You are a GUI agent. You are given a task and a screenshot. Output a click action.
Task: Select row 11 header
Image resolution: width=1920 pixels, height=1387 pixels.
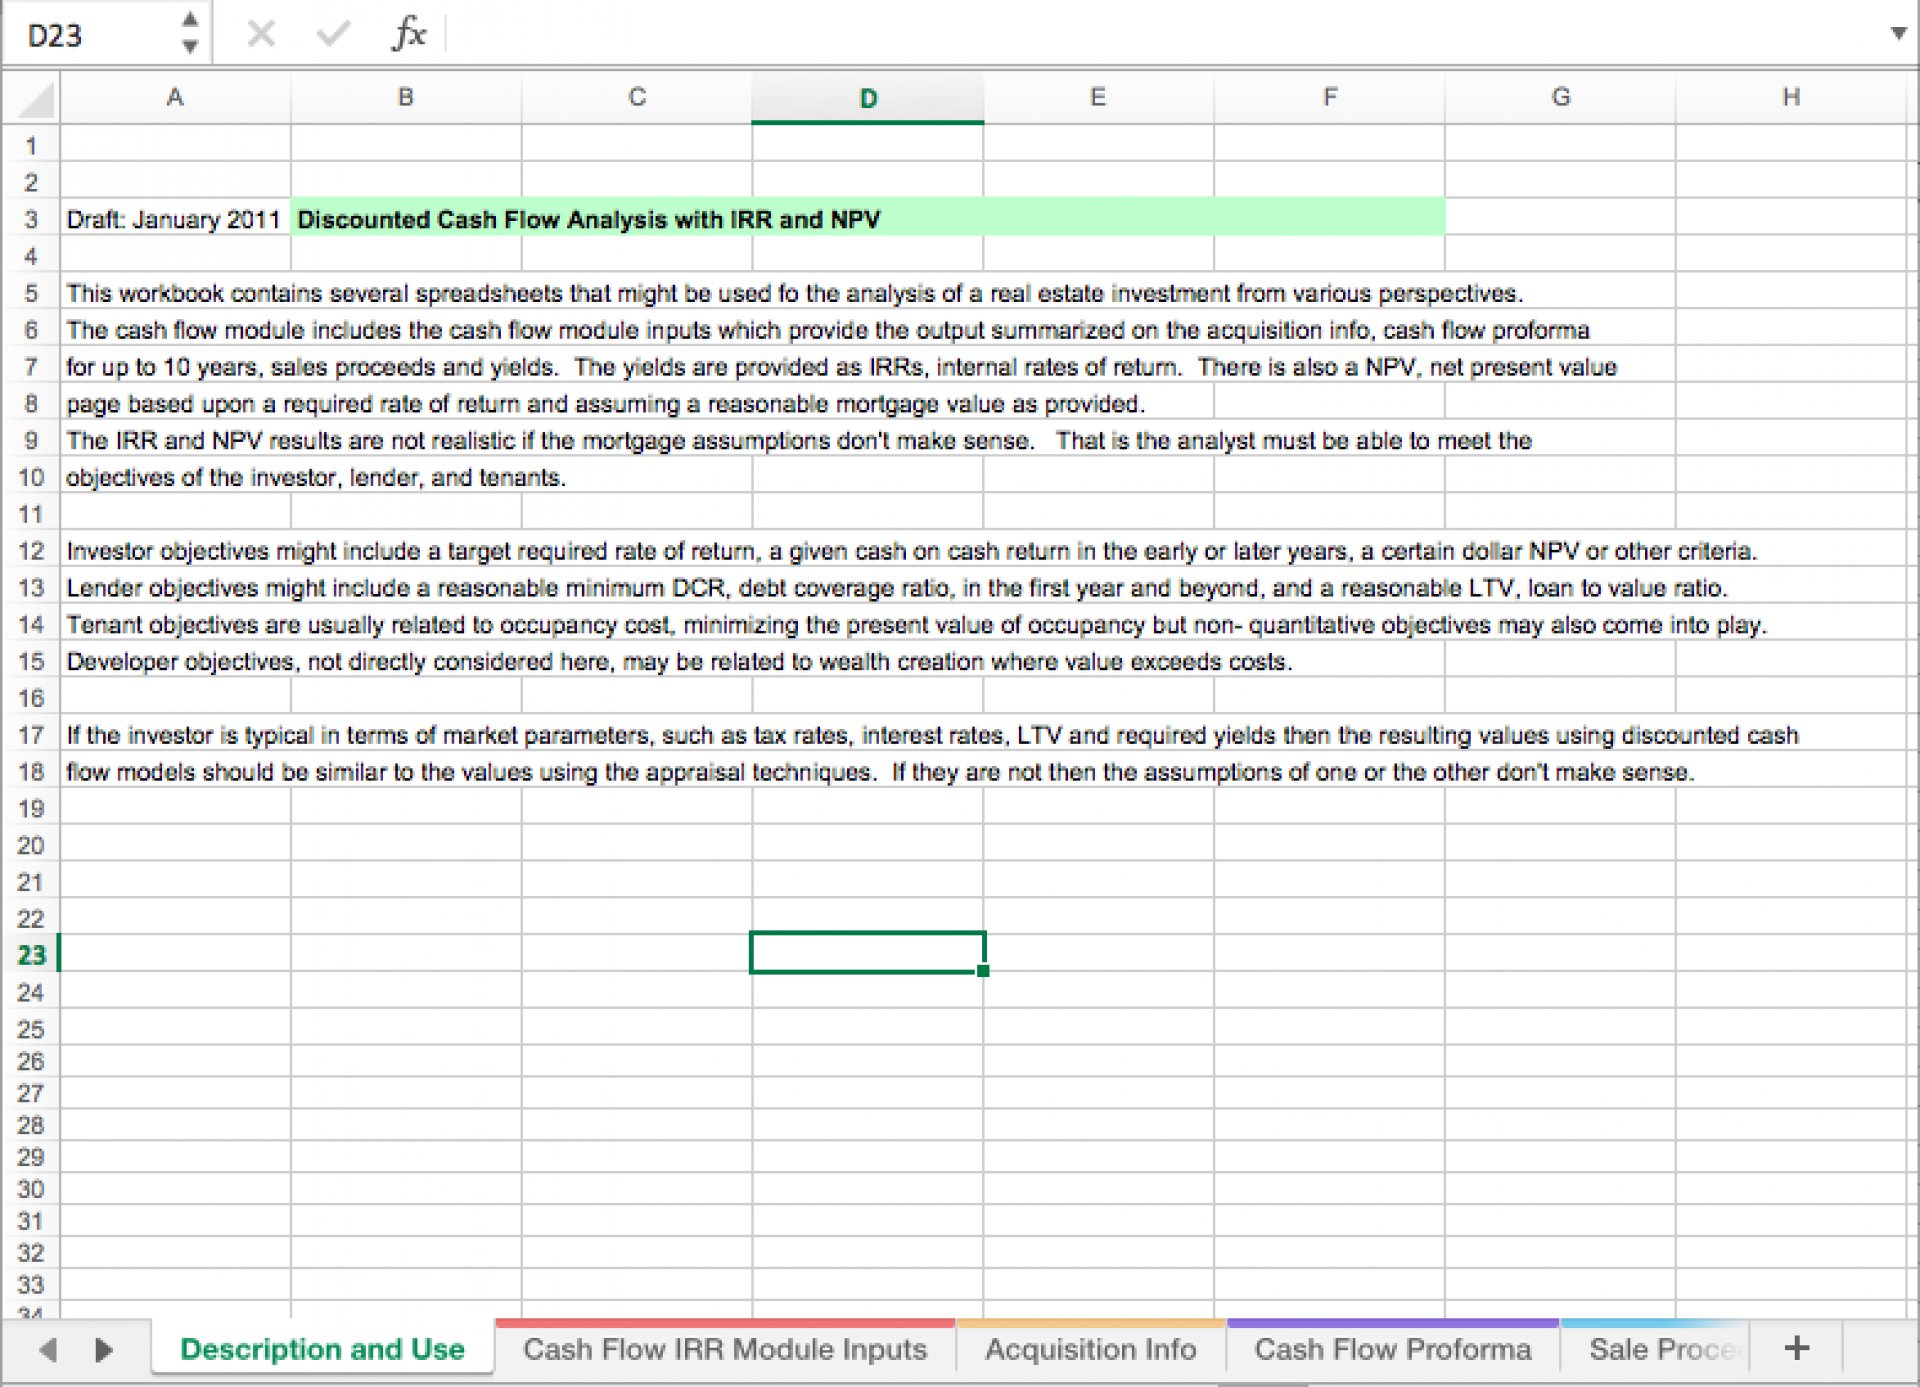(x=31, y=514)
